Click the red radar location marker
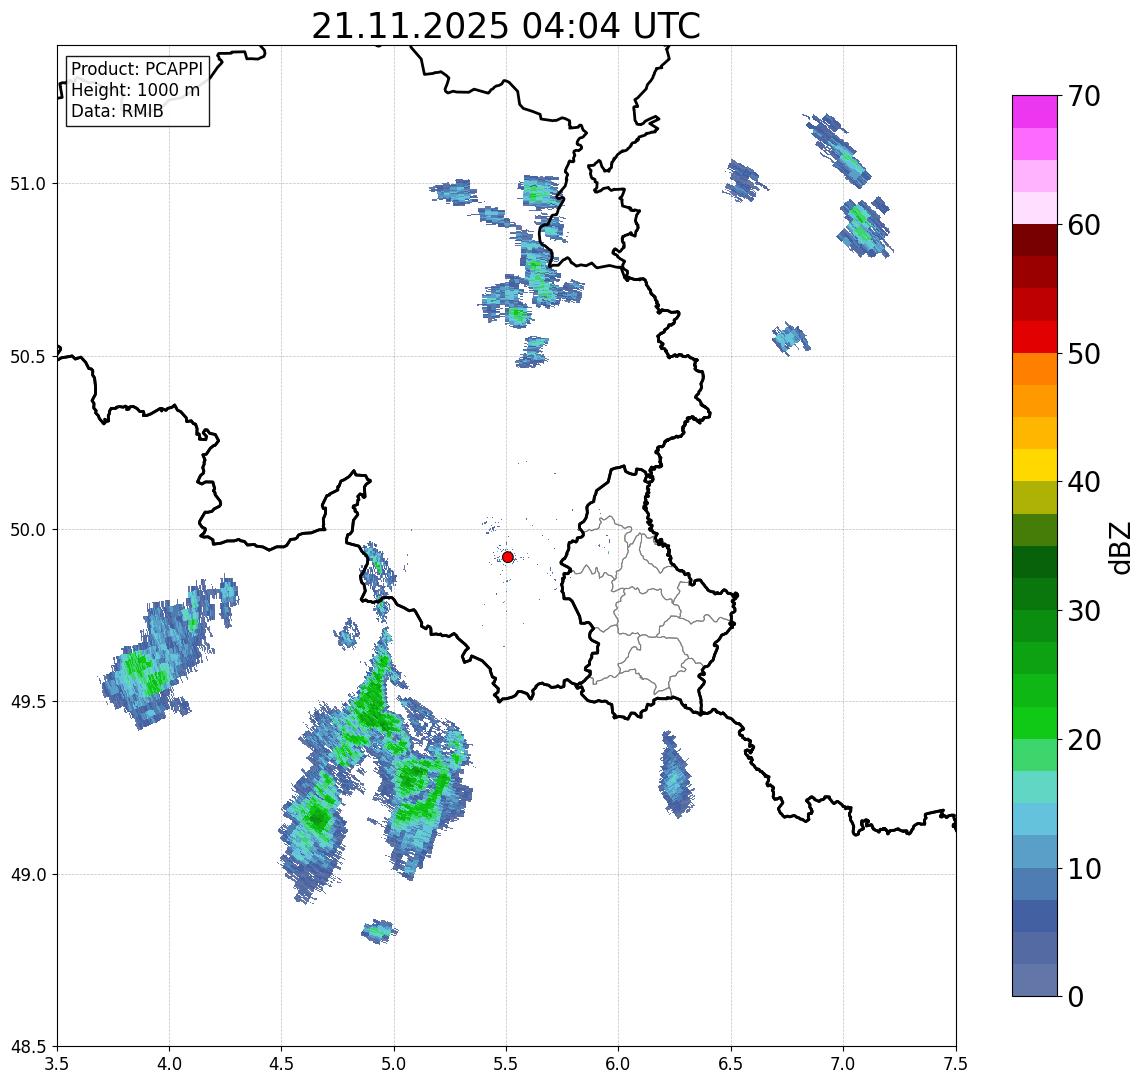Image resolution: width=1145 pixels, height=1084 pixels. tap(508, 557)
